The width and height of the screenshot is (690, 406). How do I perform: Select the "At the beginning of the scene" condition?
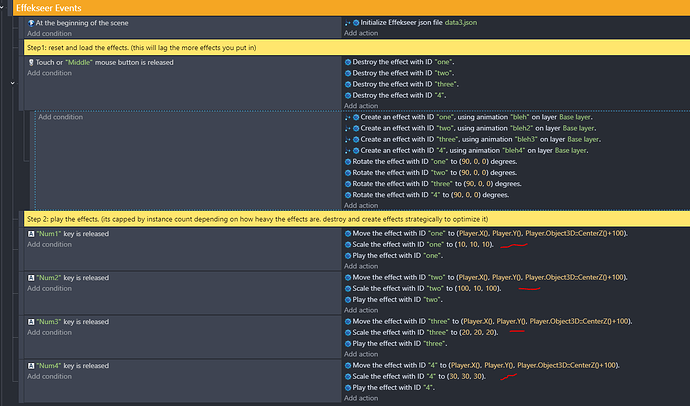tap(78, 23)
